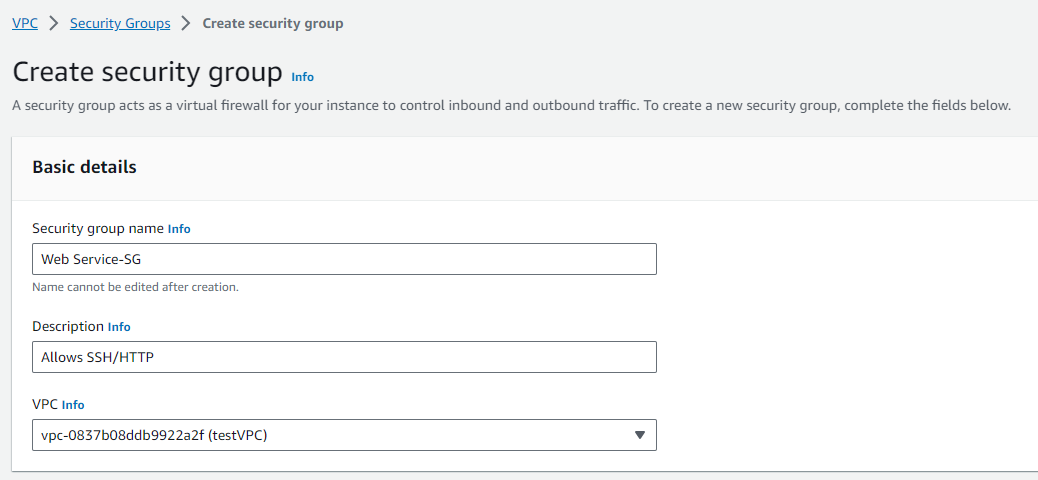Click the 'Name cannot be edited' hint text
This screenshot has height=480, width=1038.
(x=135, y=287)
